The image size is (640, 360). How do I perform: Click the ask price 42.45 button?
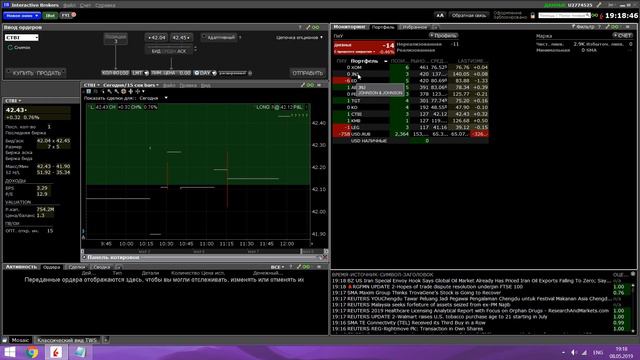point(181,38)
